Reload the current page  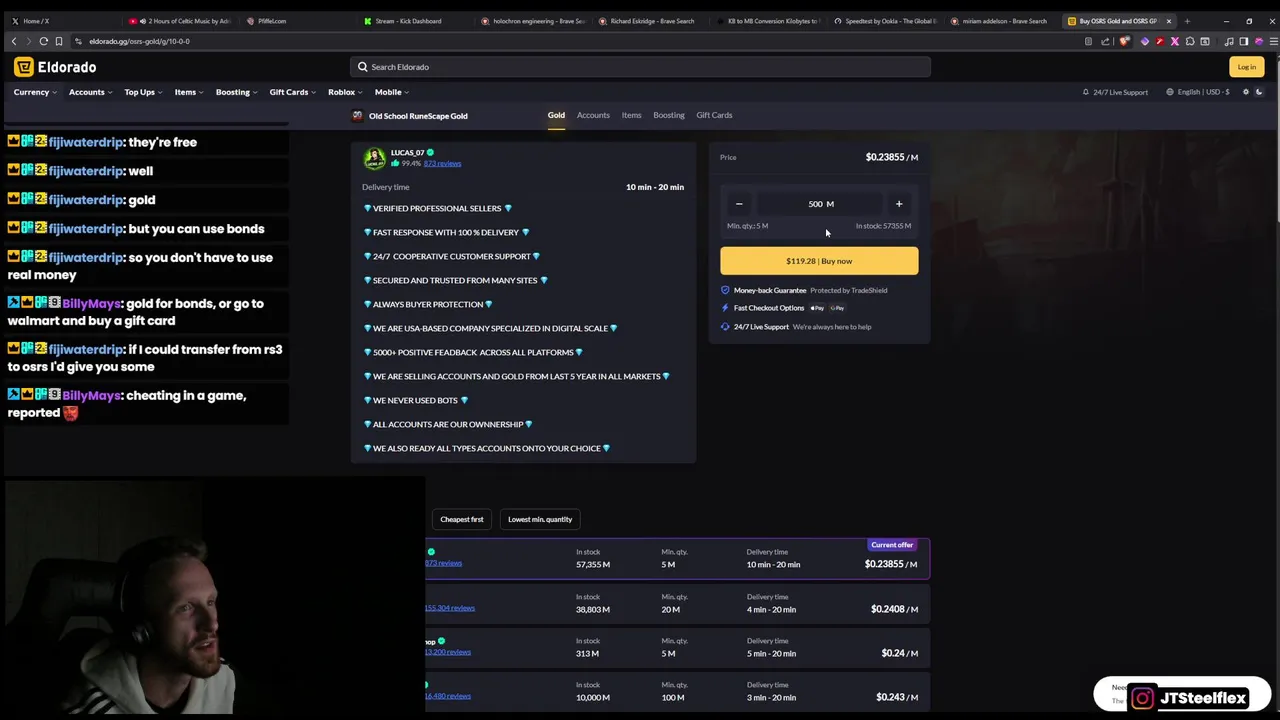coord(43,41)
